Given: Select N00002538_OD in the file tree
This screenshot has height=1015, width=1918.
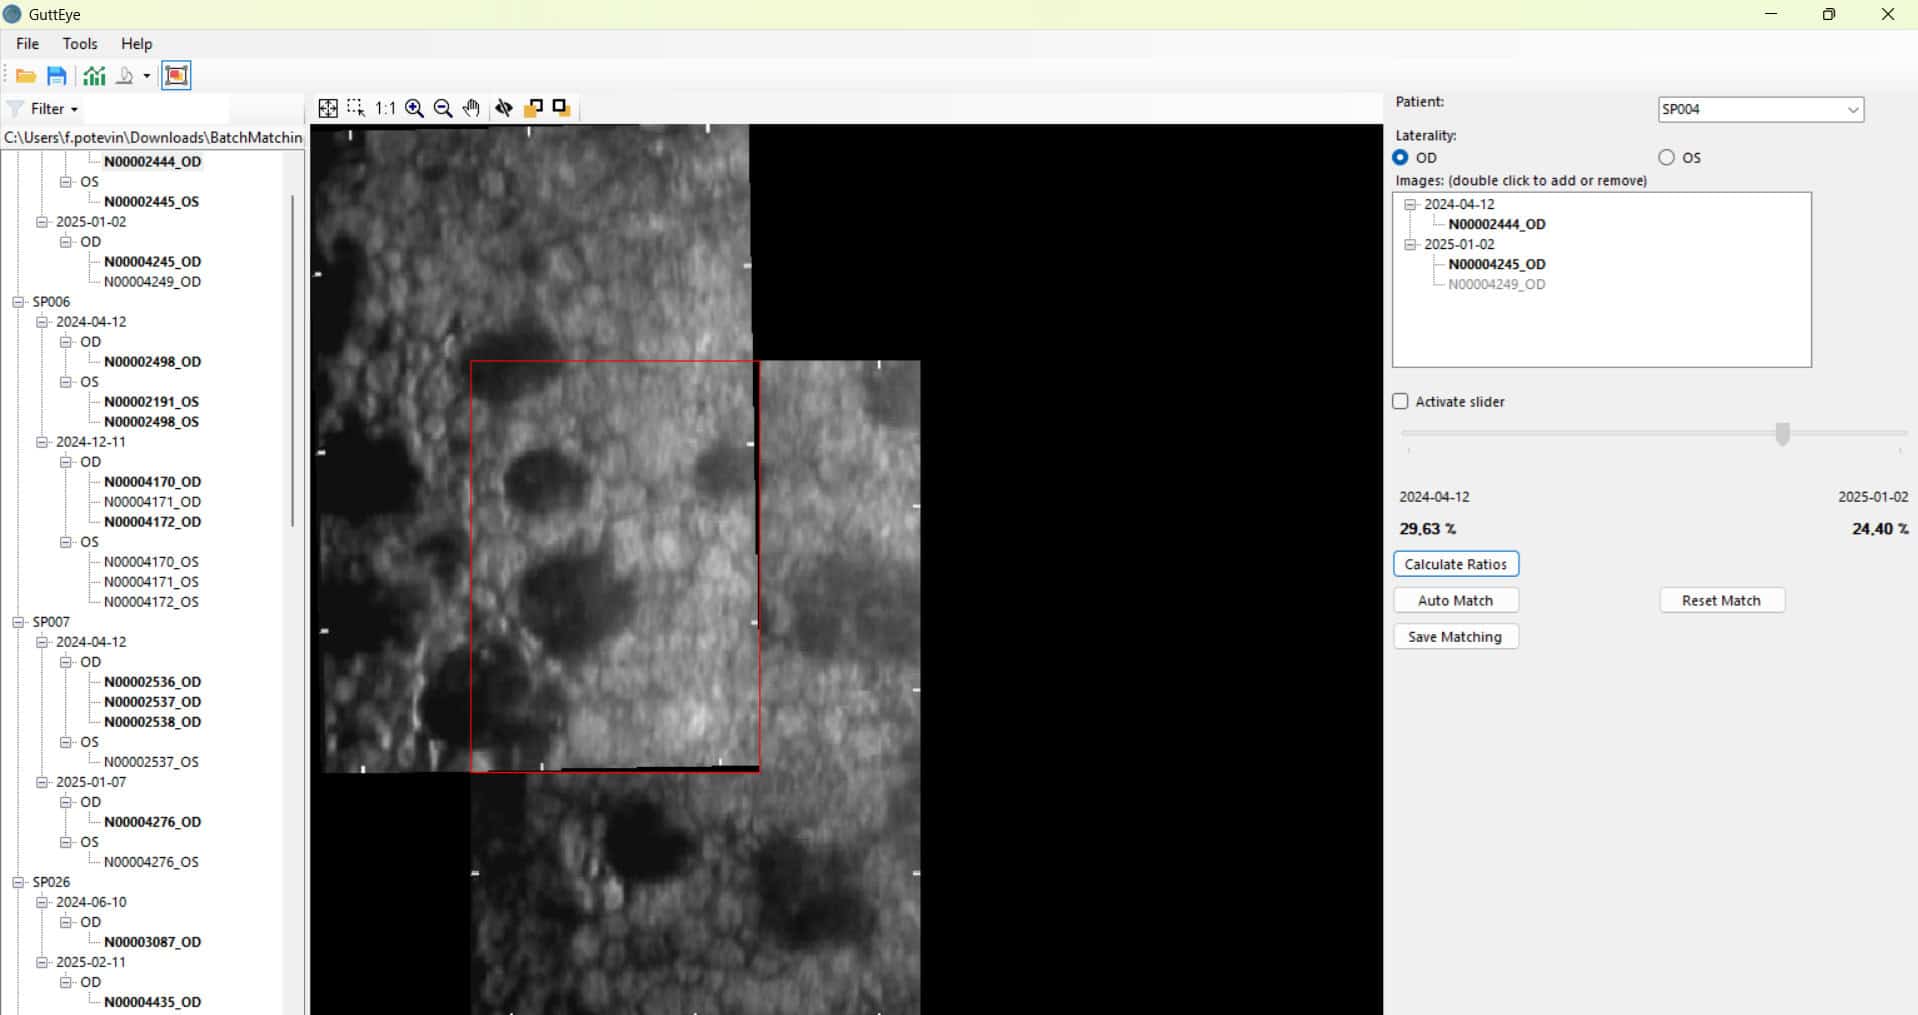Looking at the screenshot, I should [x=153, y=721].
